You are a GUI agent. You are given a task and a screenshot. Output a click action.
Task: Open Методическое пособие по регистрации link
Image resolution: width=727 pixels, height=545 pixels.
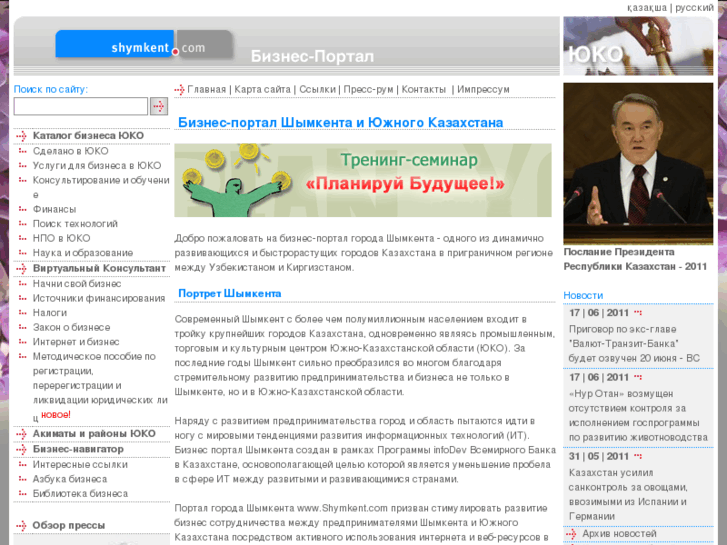click(100, 386)
